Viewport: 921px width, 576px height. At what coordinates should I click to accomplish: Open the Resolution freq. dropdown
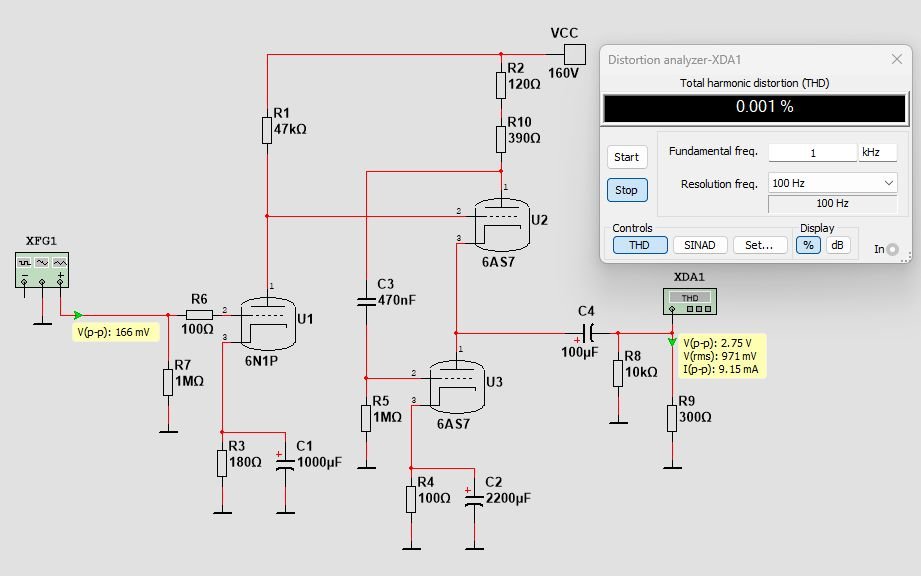click(832, 183)
